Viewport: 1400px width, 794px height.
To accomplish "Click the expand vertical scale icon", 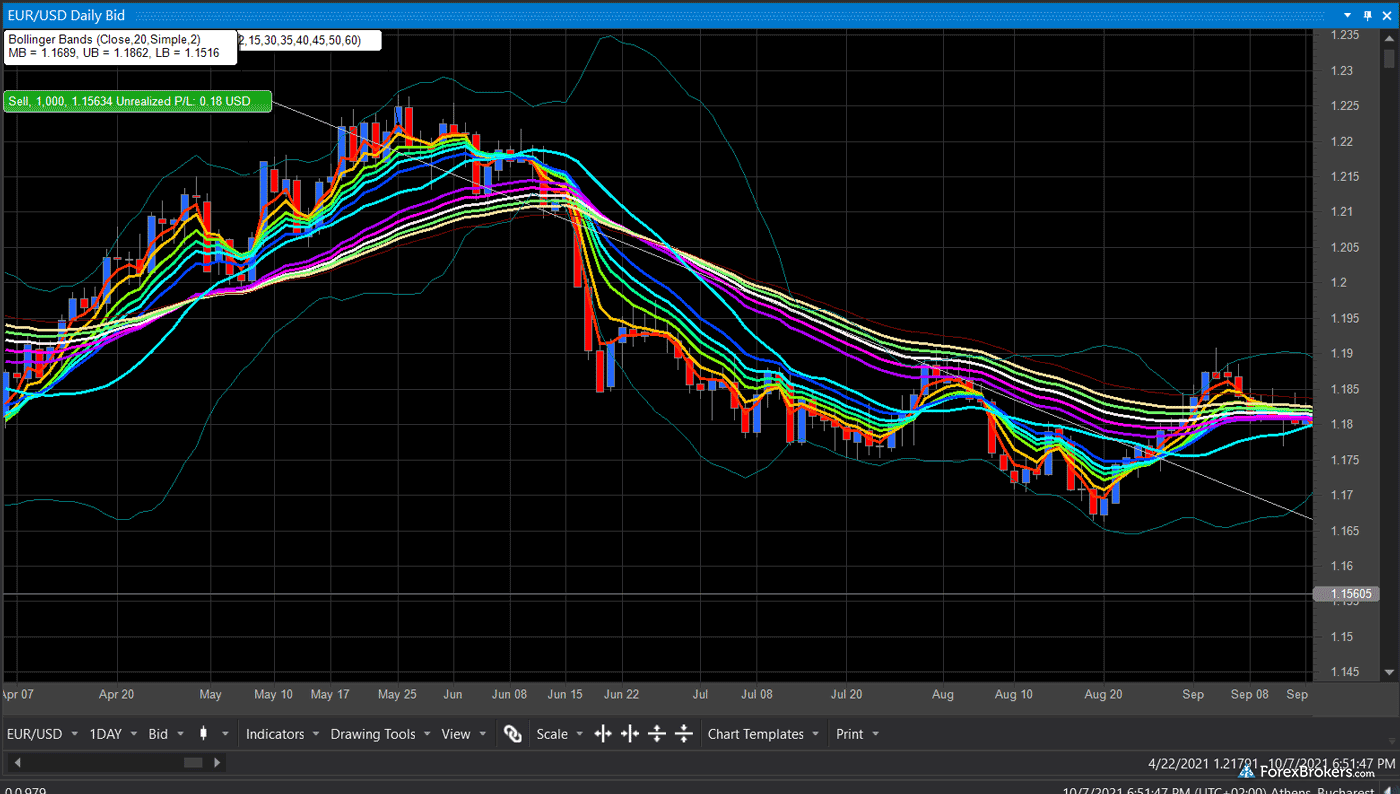I will point(657,733).
